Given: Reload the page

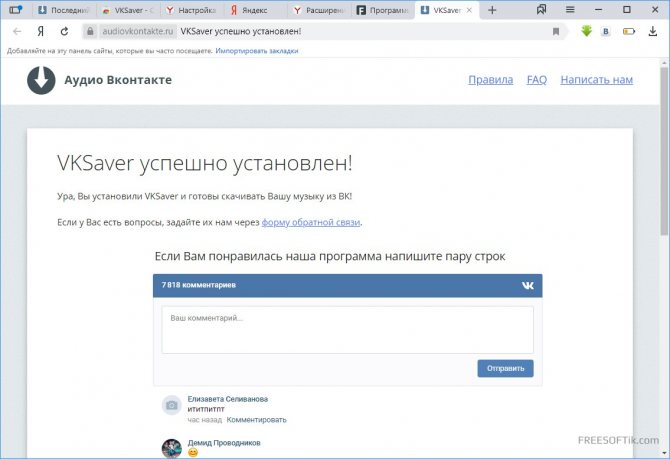Looking at the screenshot, I should [x=64, y=31].
